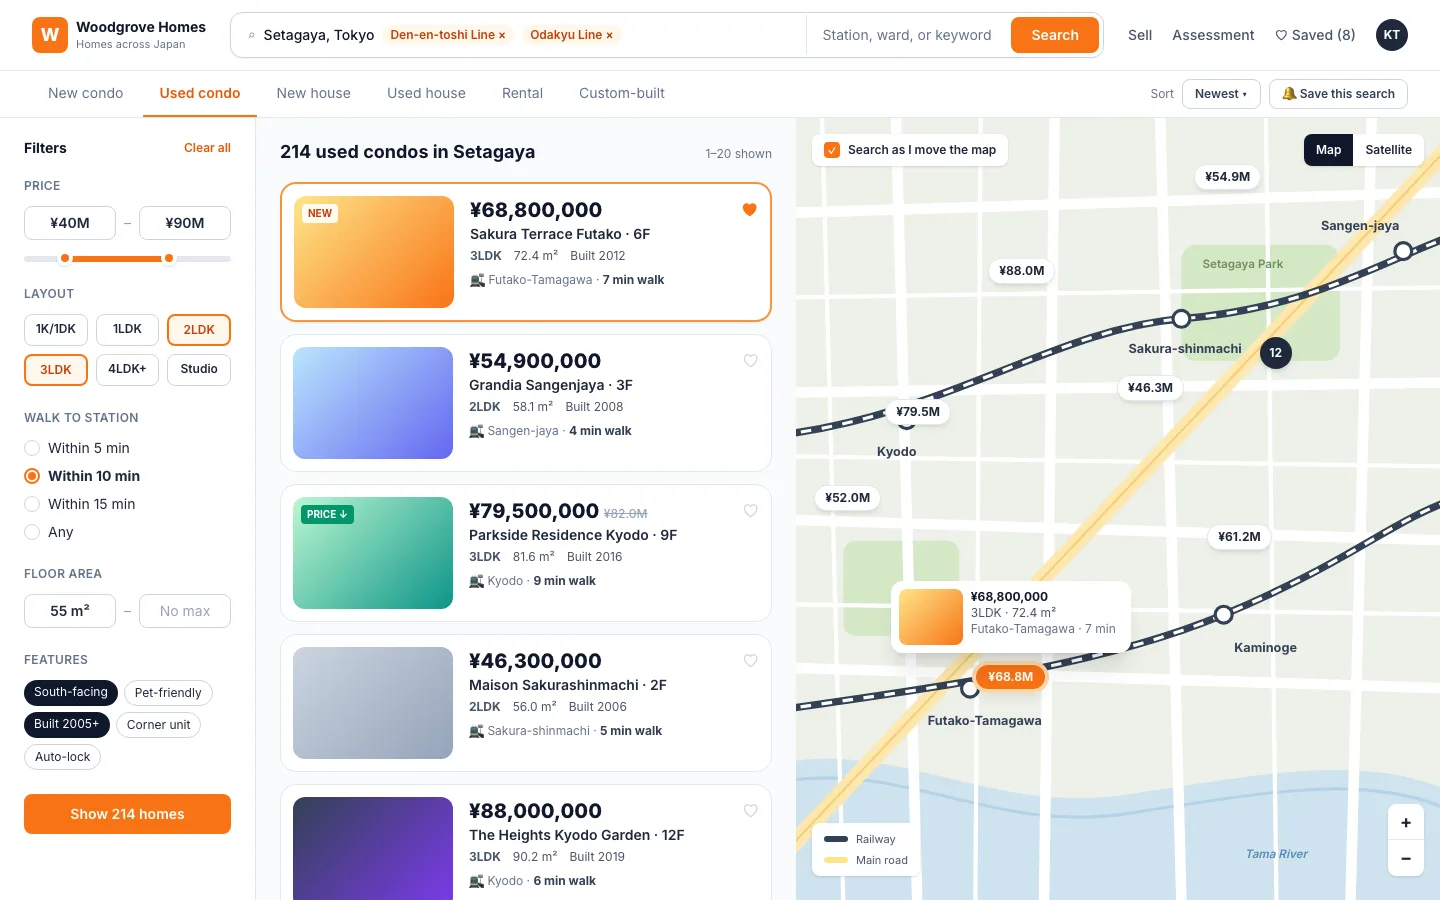Screen dimensions: 1440x900
Task: Zoom out the map with minus button
Action: pyautogui.click(x=1406, y=858)
